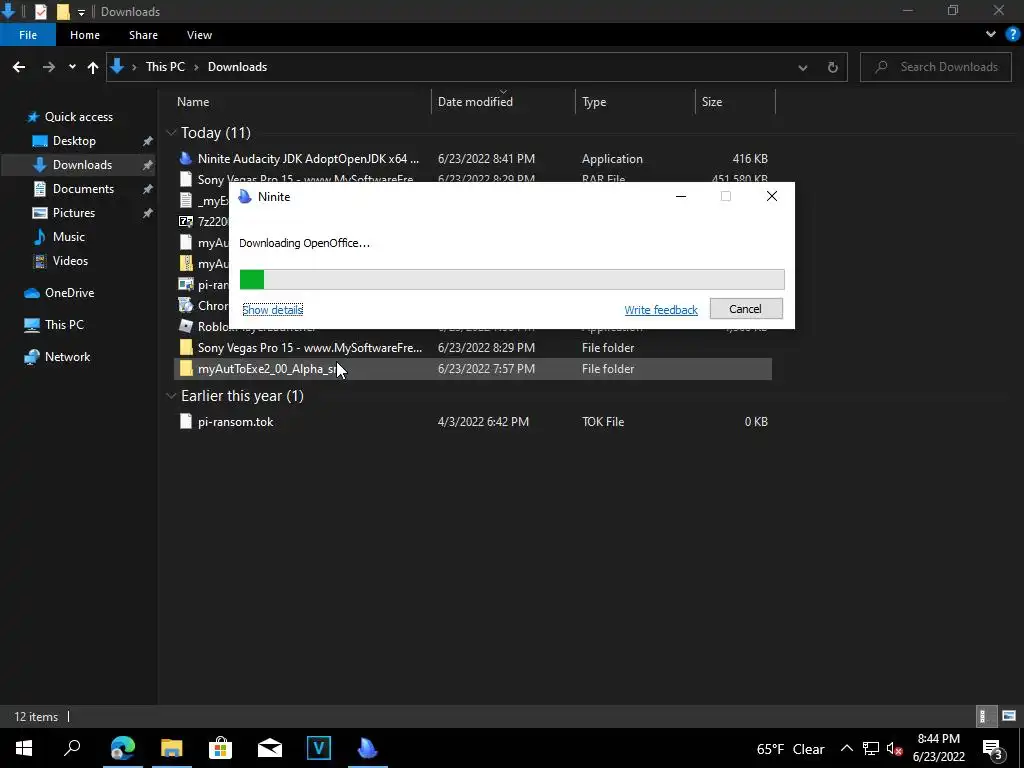This screenshot has width=1024, height=768.
Task: Switch to the Share ribbon tab
Action: [x=143, y=35]
